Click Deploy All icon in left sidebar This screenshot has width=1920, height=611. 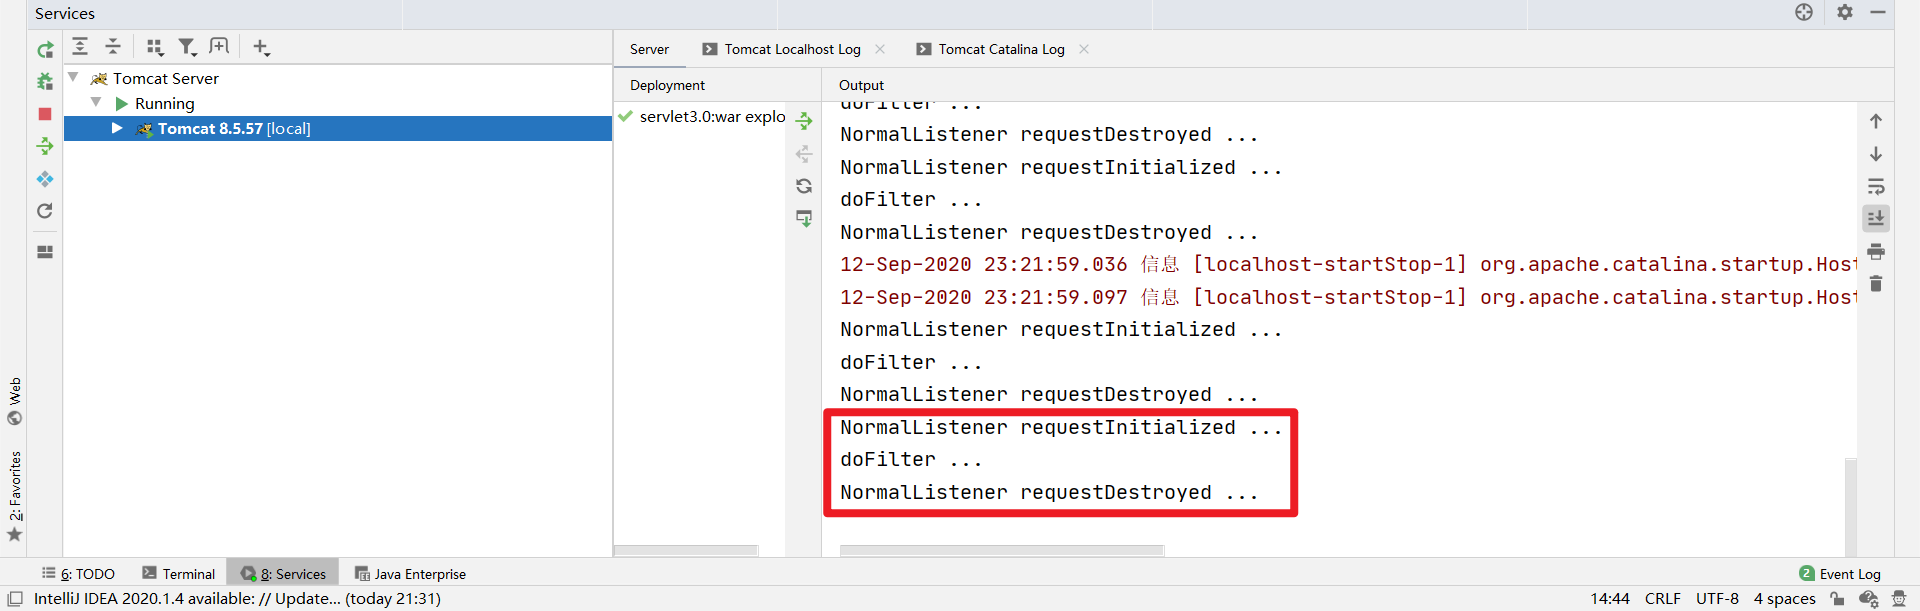click(45, 146)
